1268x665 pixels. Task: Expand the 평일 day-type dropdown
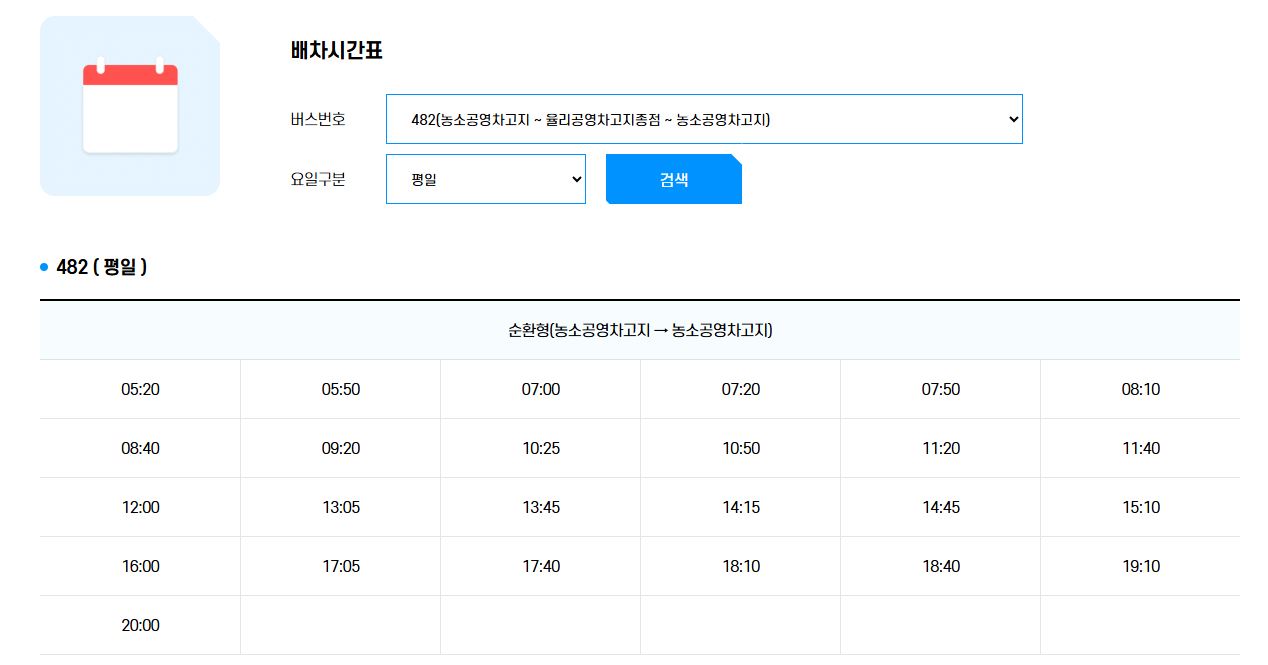tap(485, 179)
